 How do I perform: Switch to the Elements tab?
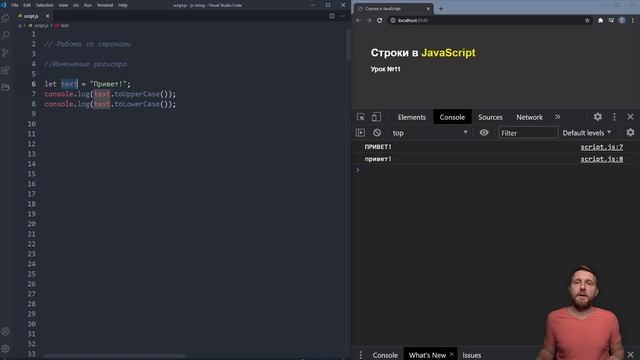tap(411, 117)
